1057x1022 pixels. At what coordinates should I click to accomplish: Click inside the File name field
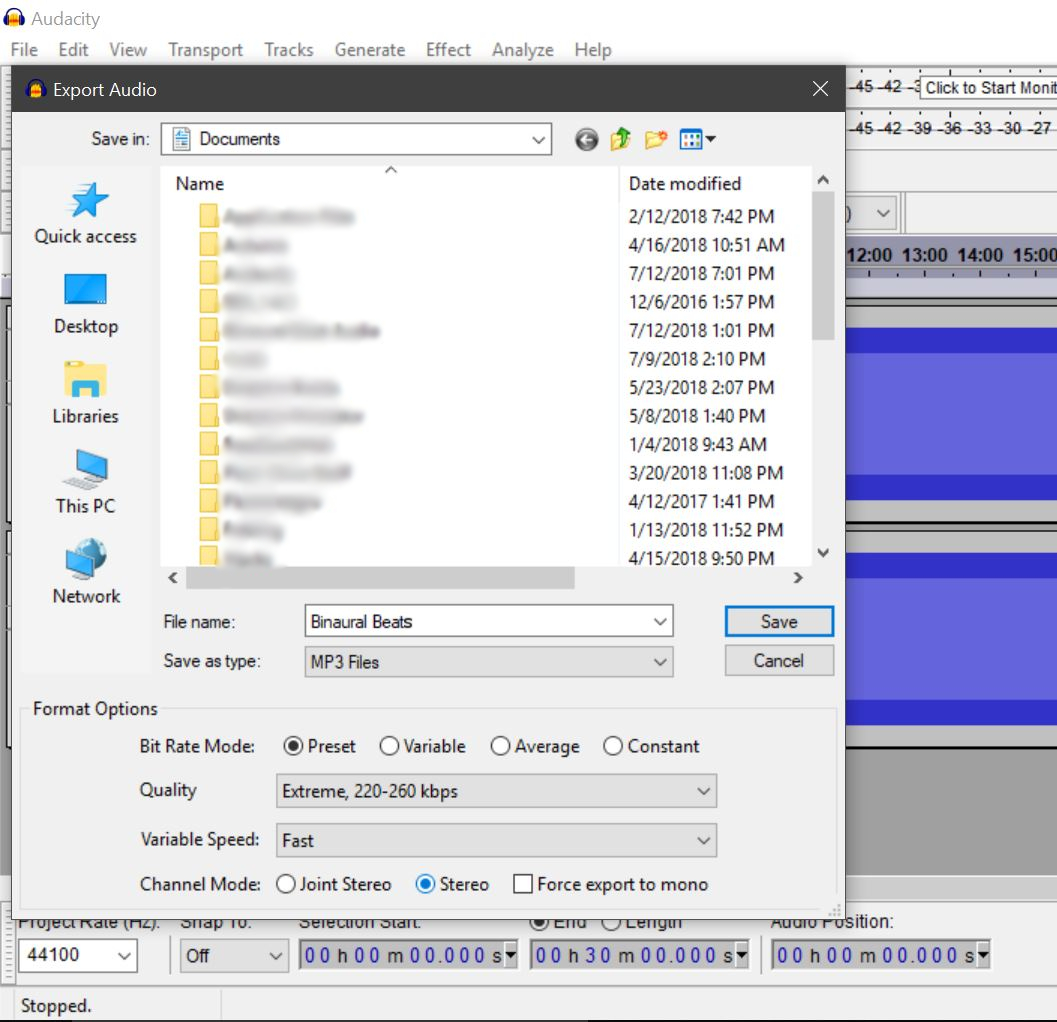pos(480,620)
